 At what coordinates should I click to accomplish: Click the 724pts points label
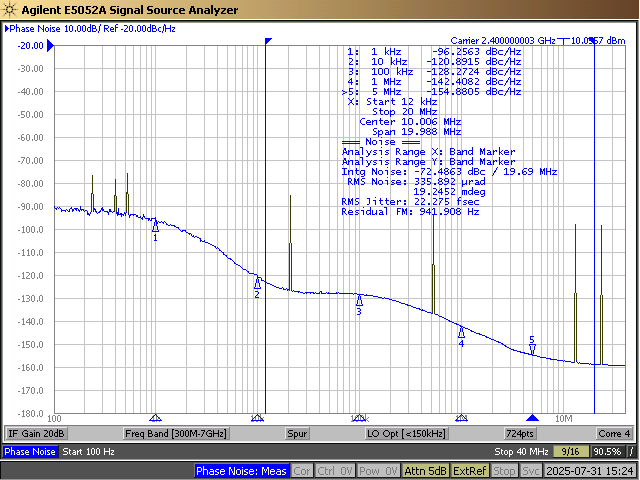[x=520, y=433]
